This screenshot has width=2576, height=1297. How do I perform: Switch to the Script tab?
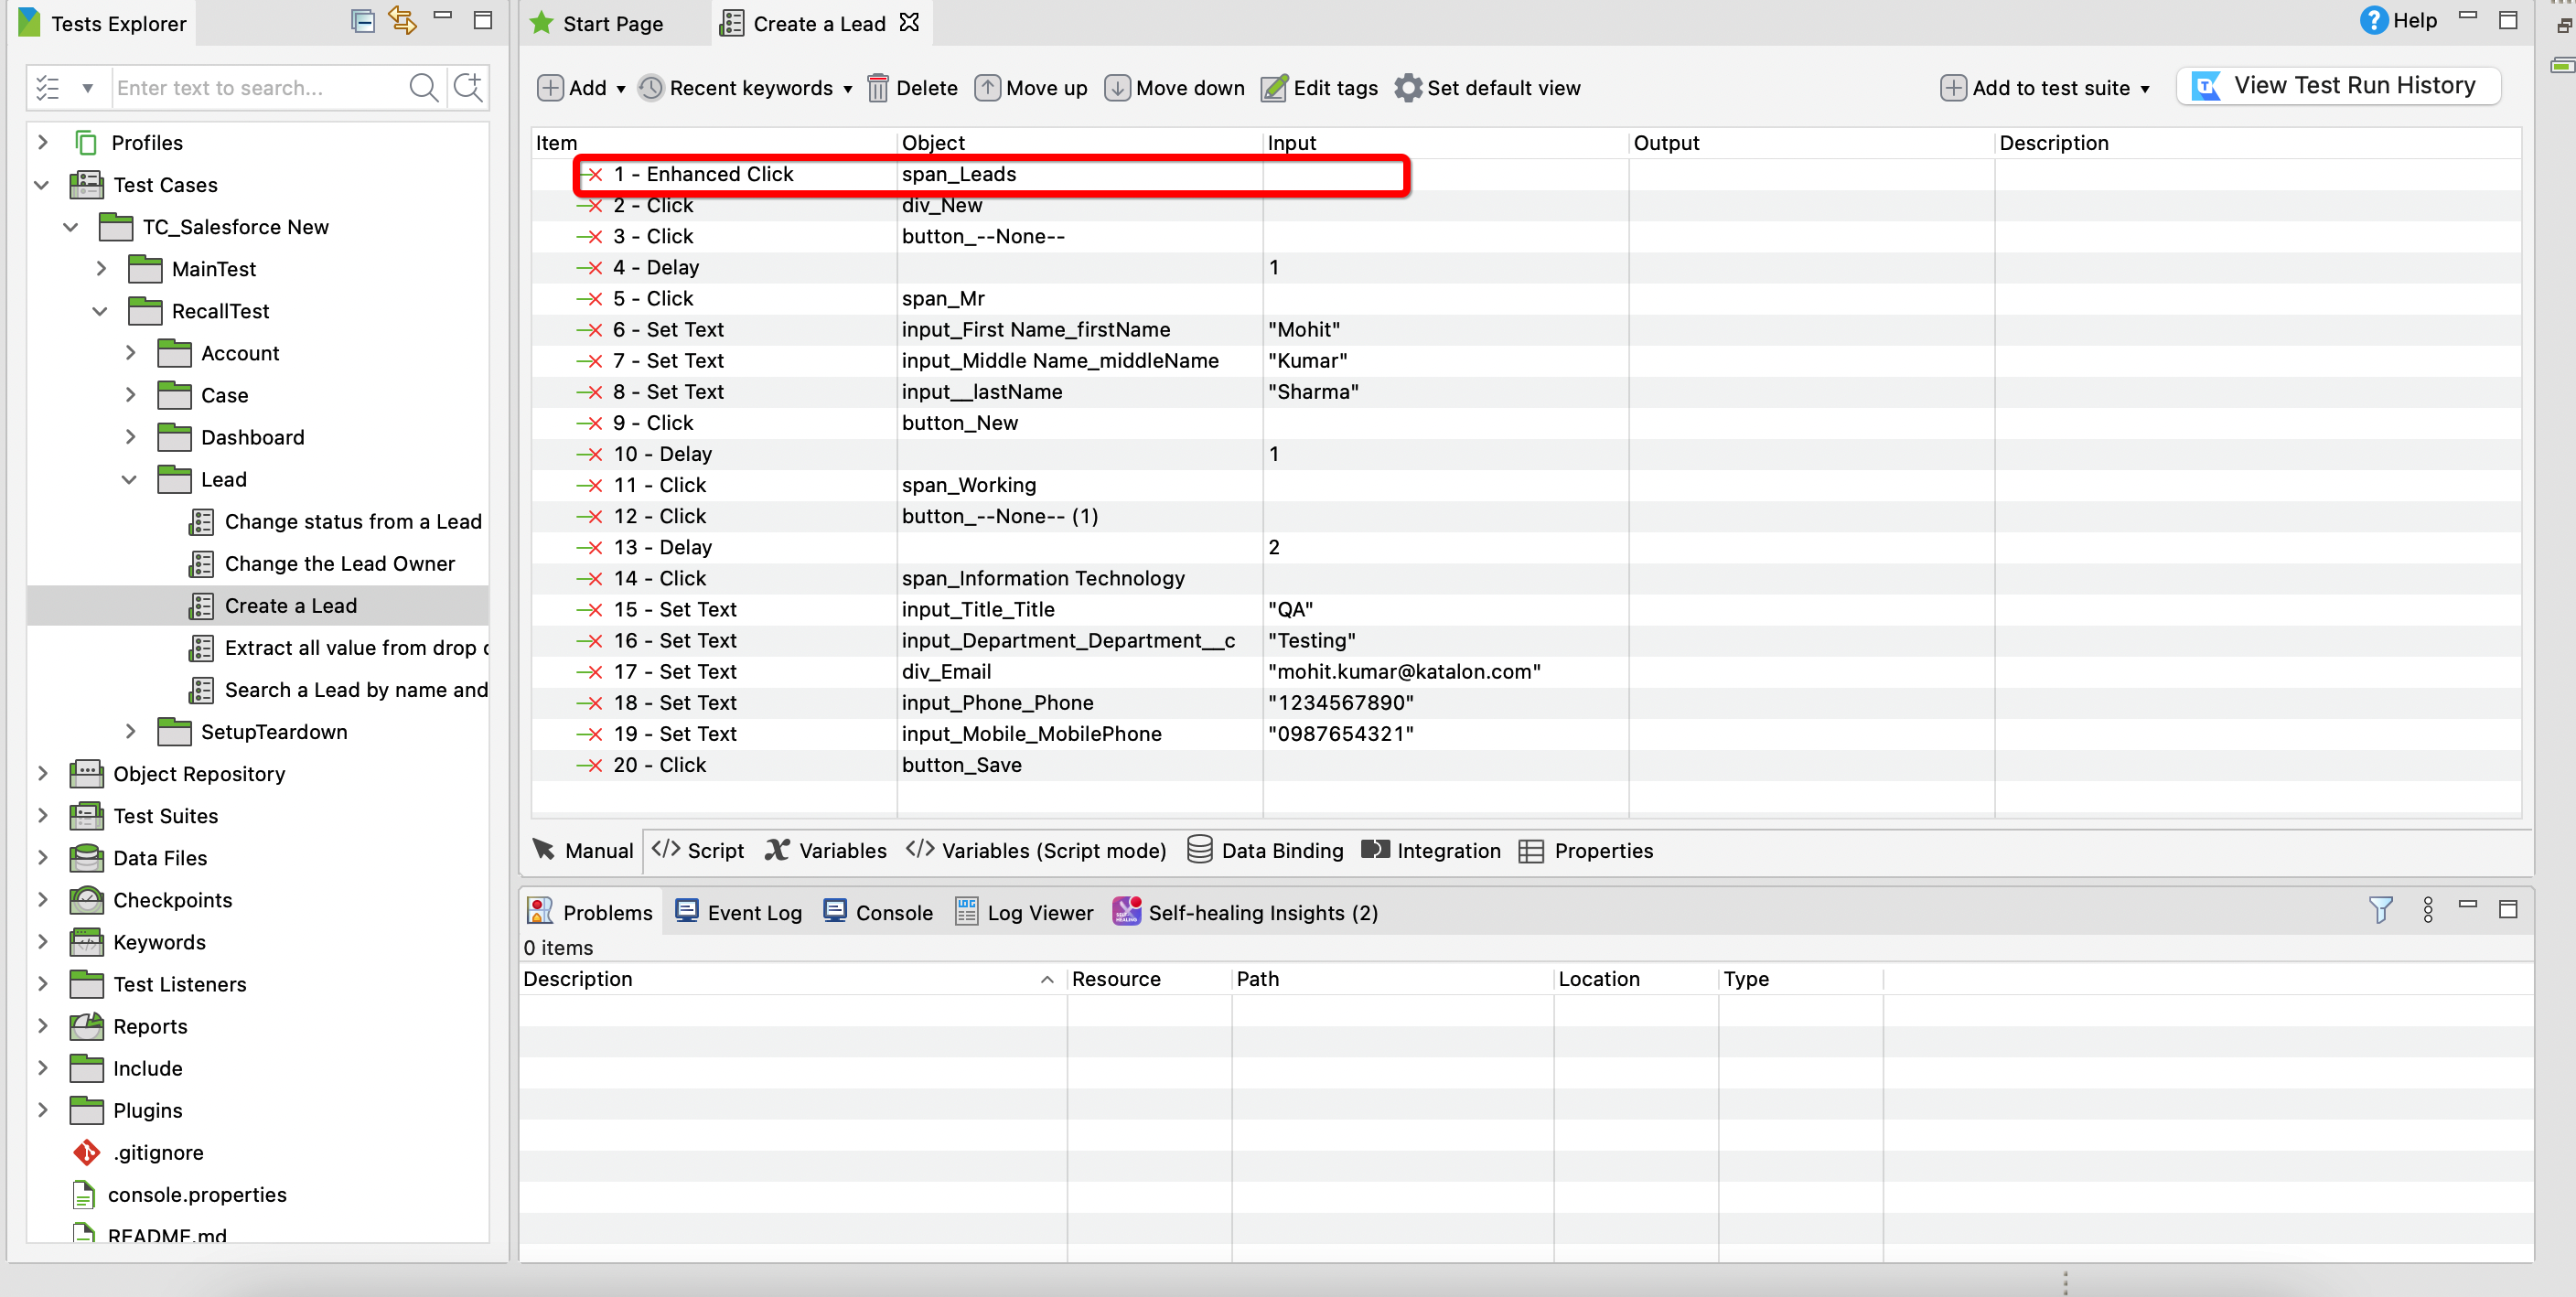tap(700, 850)
